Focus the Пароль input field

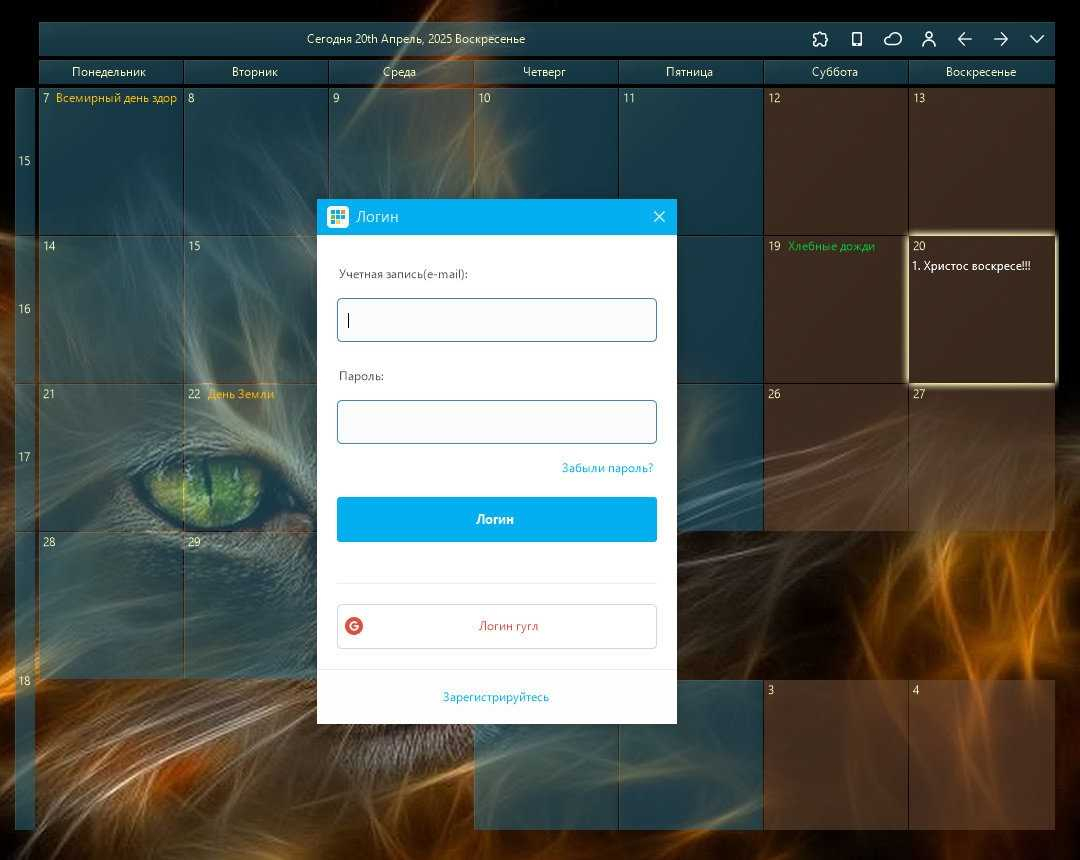(x=497, y=422)
